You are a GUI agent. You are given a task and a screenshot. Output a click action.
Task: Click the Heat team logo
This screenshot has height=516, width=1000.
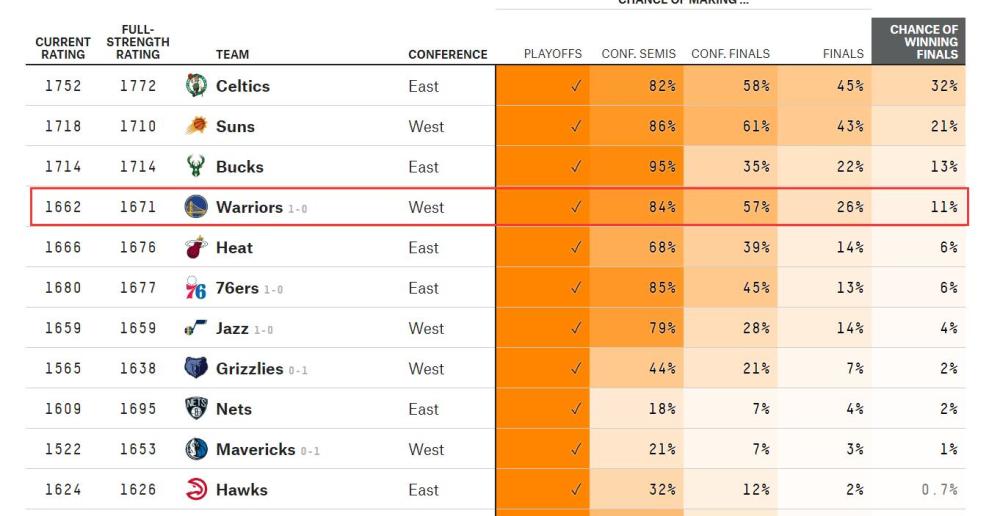(x=196, y=248)
